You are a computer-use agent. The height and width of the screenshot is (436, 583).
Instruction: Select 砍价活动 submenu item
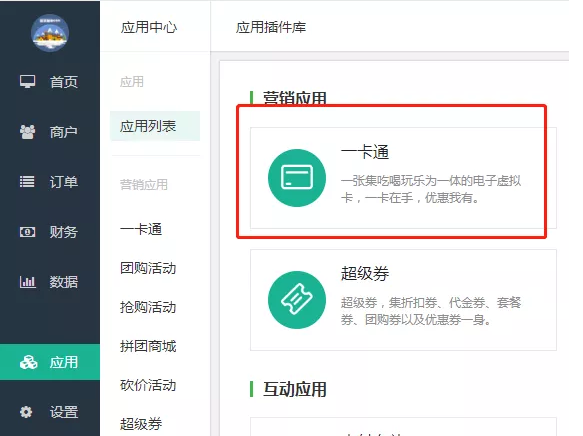point(148,385)
